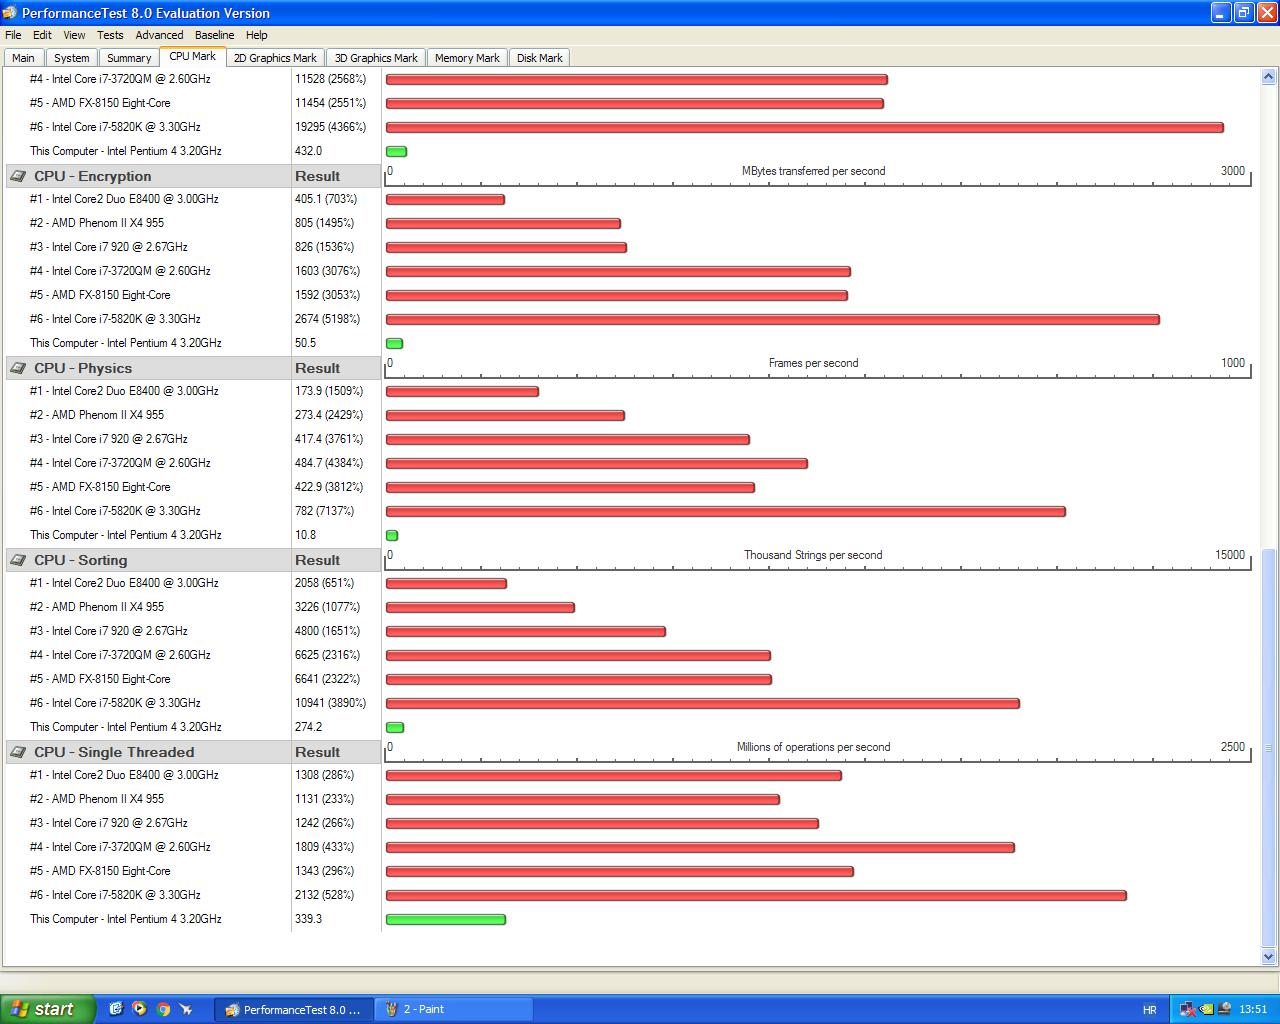
Task: Show the Disk Mark tab
Action: pos(539,58)
